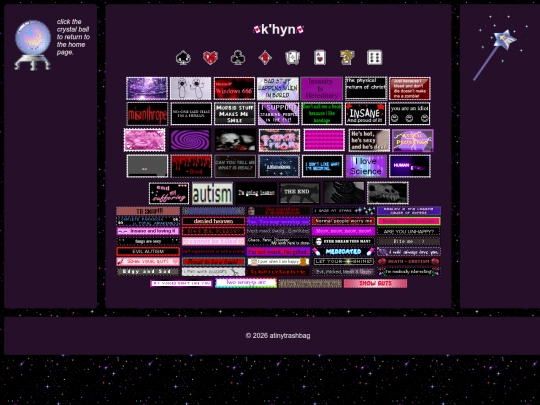The height and width of the screenshot is (405, 540).
Task: Open the 'Can you tell me what is real?' stamp
Action: click(235, 166)
